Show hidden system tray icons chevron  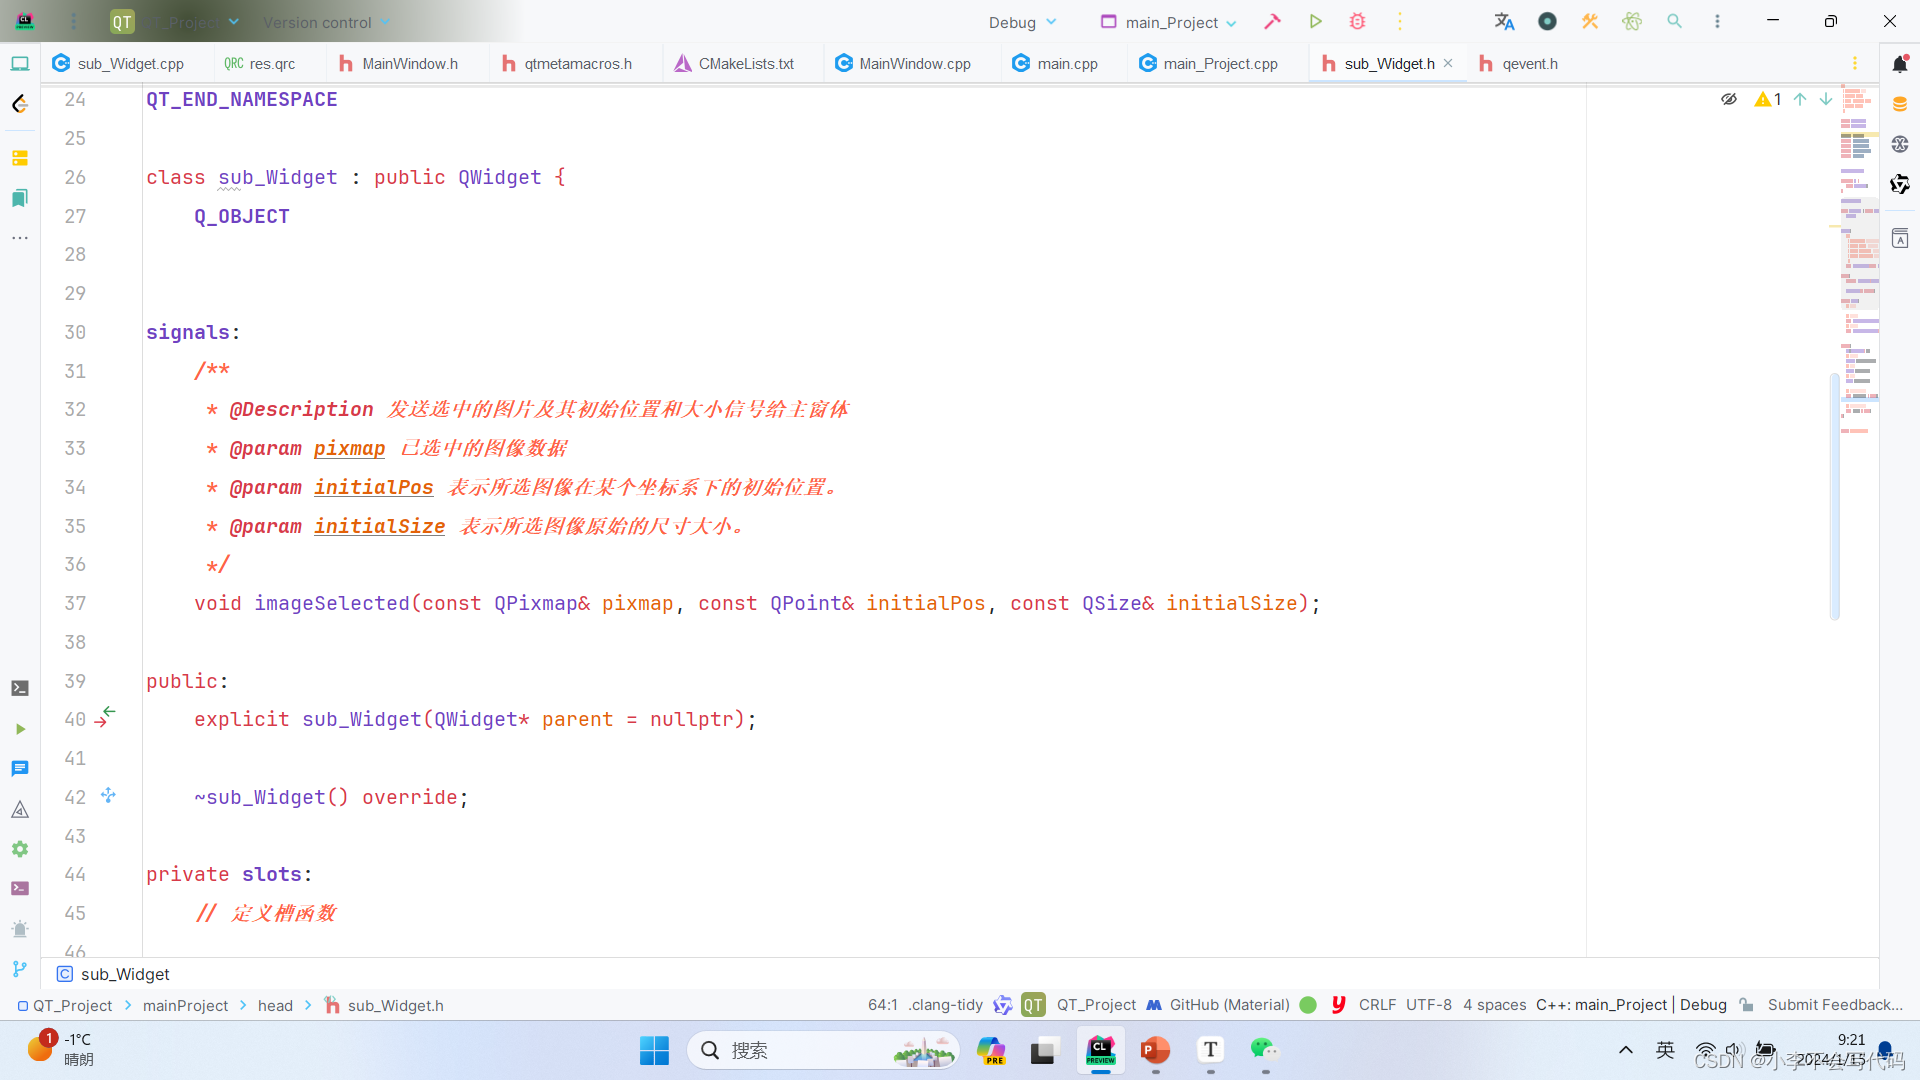(x=1626, y=1050)
